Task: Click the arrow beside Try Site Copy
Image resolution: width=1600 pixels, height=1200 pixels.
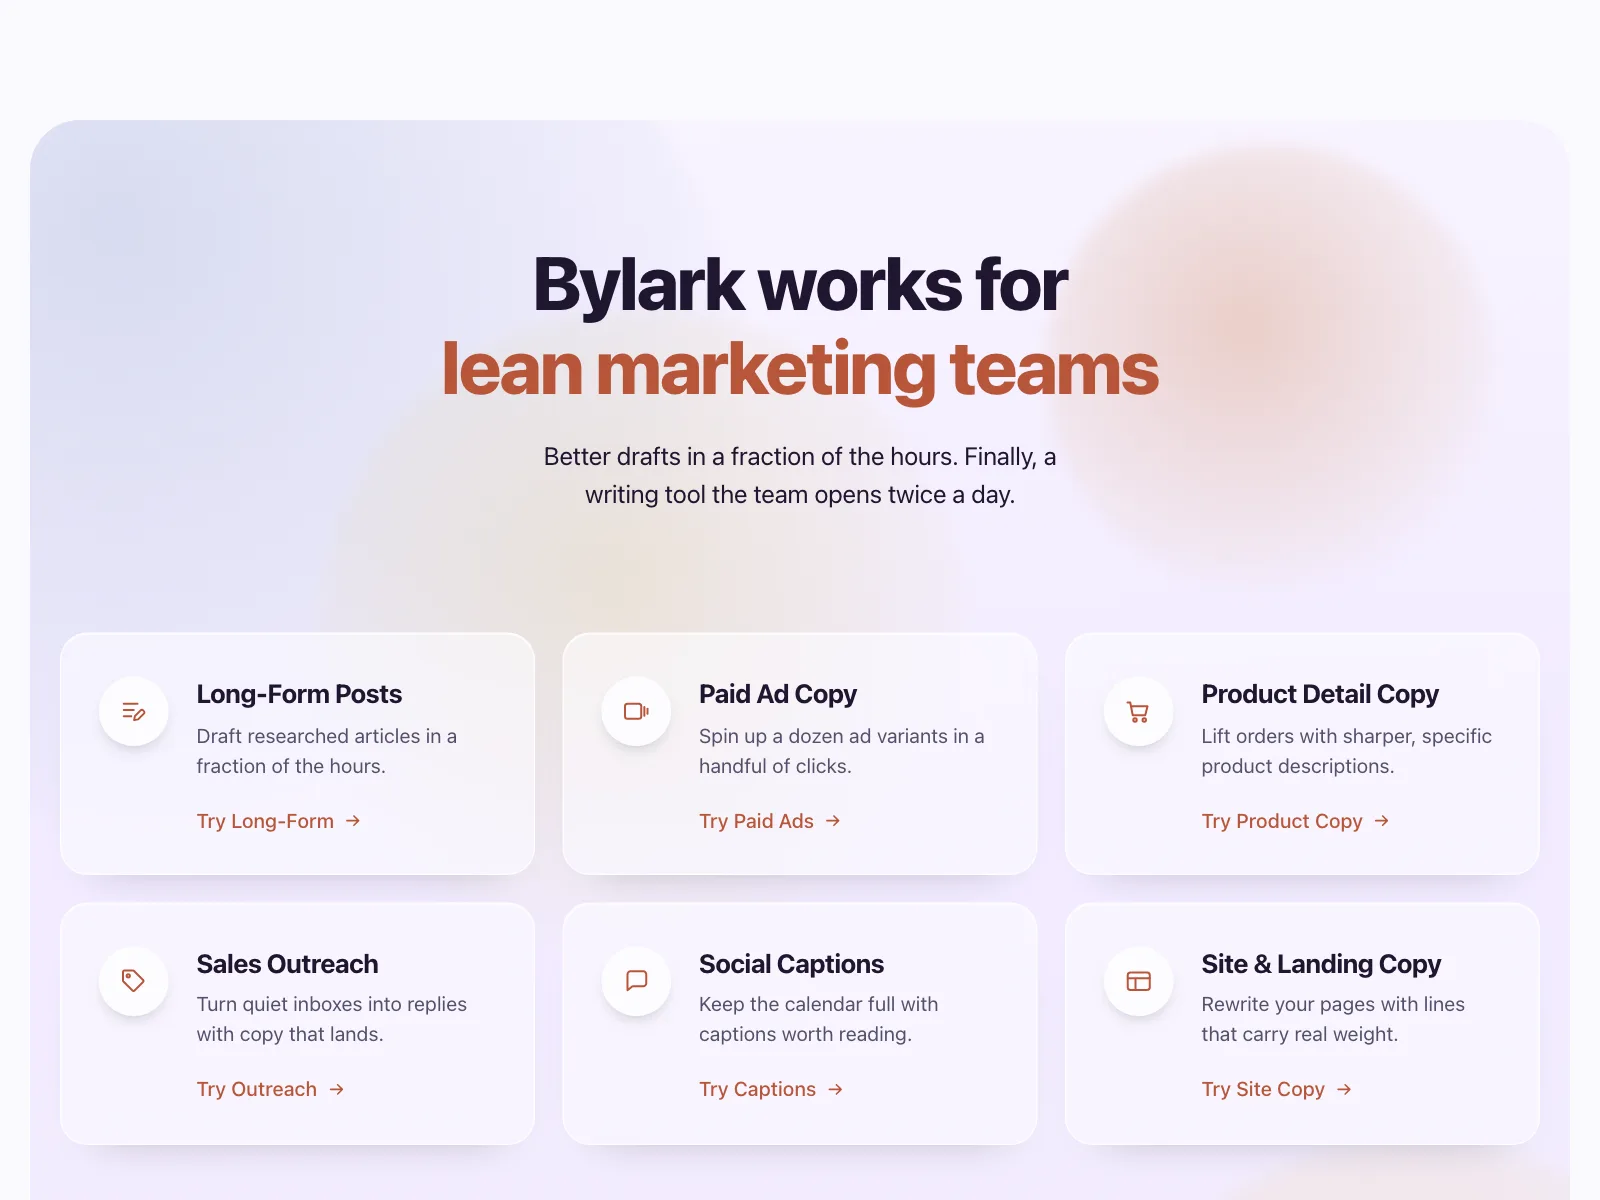Action: coord(1345,1089)
